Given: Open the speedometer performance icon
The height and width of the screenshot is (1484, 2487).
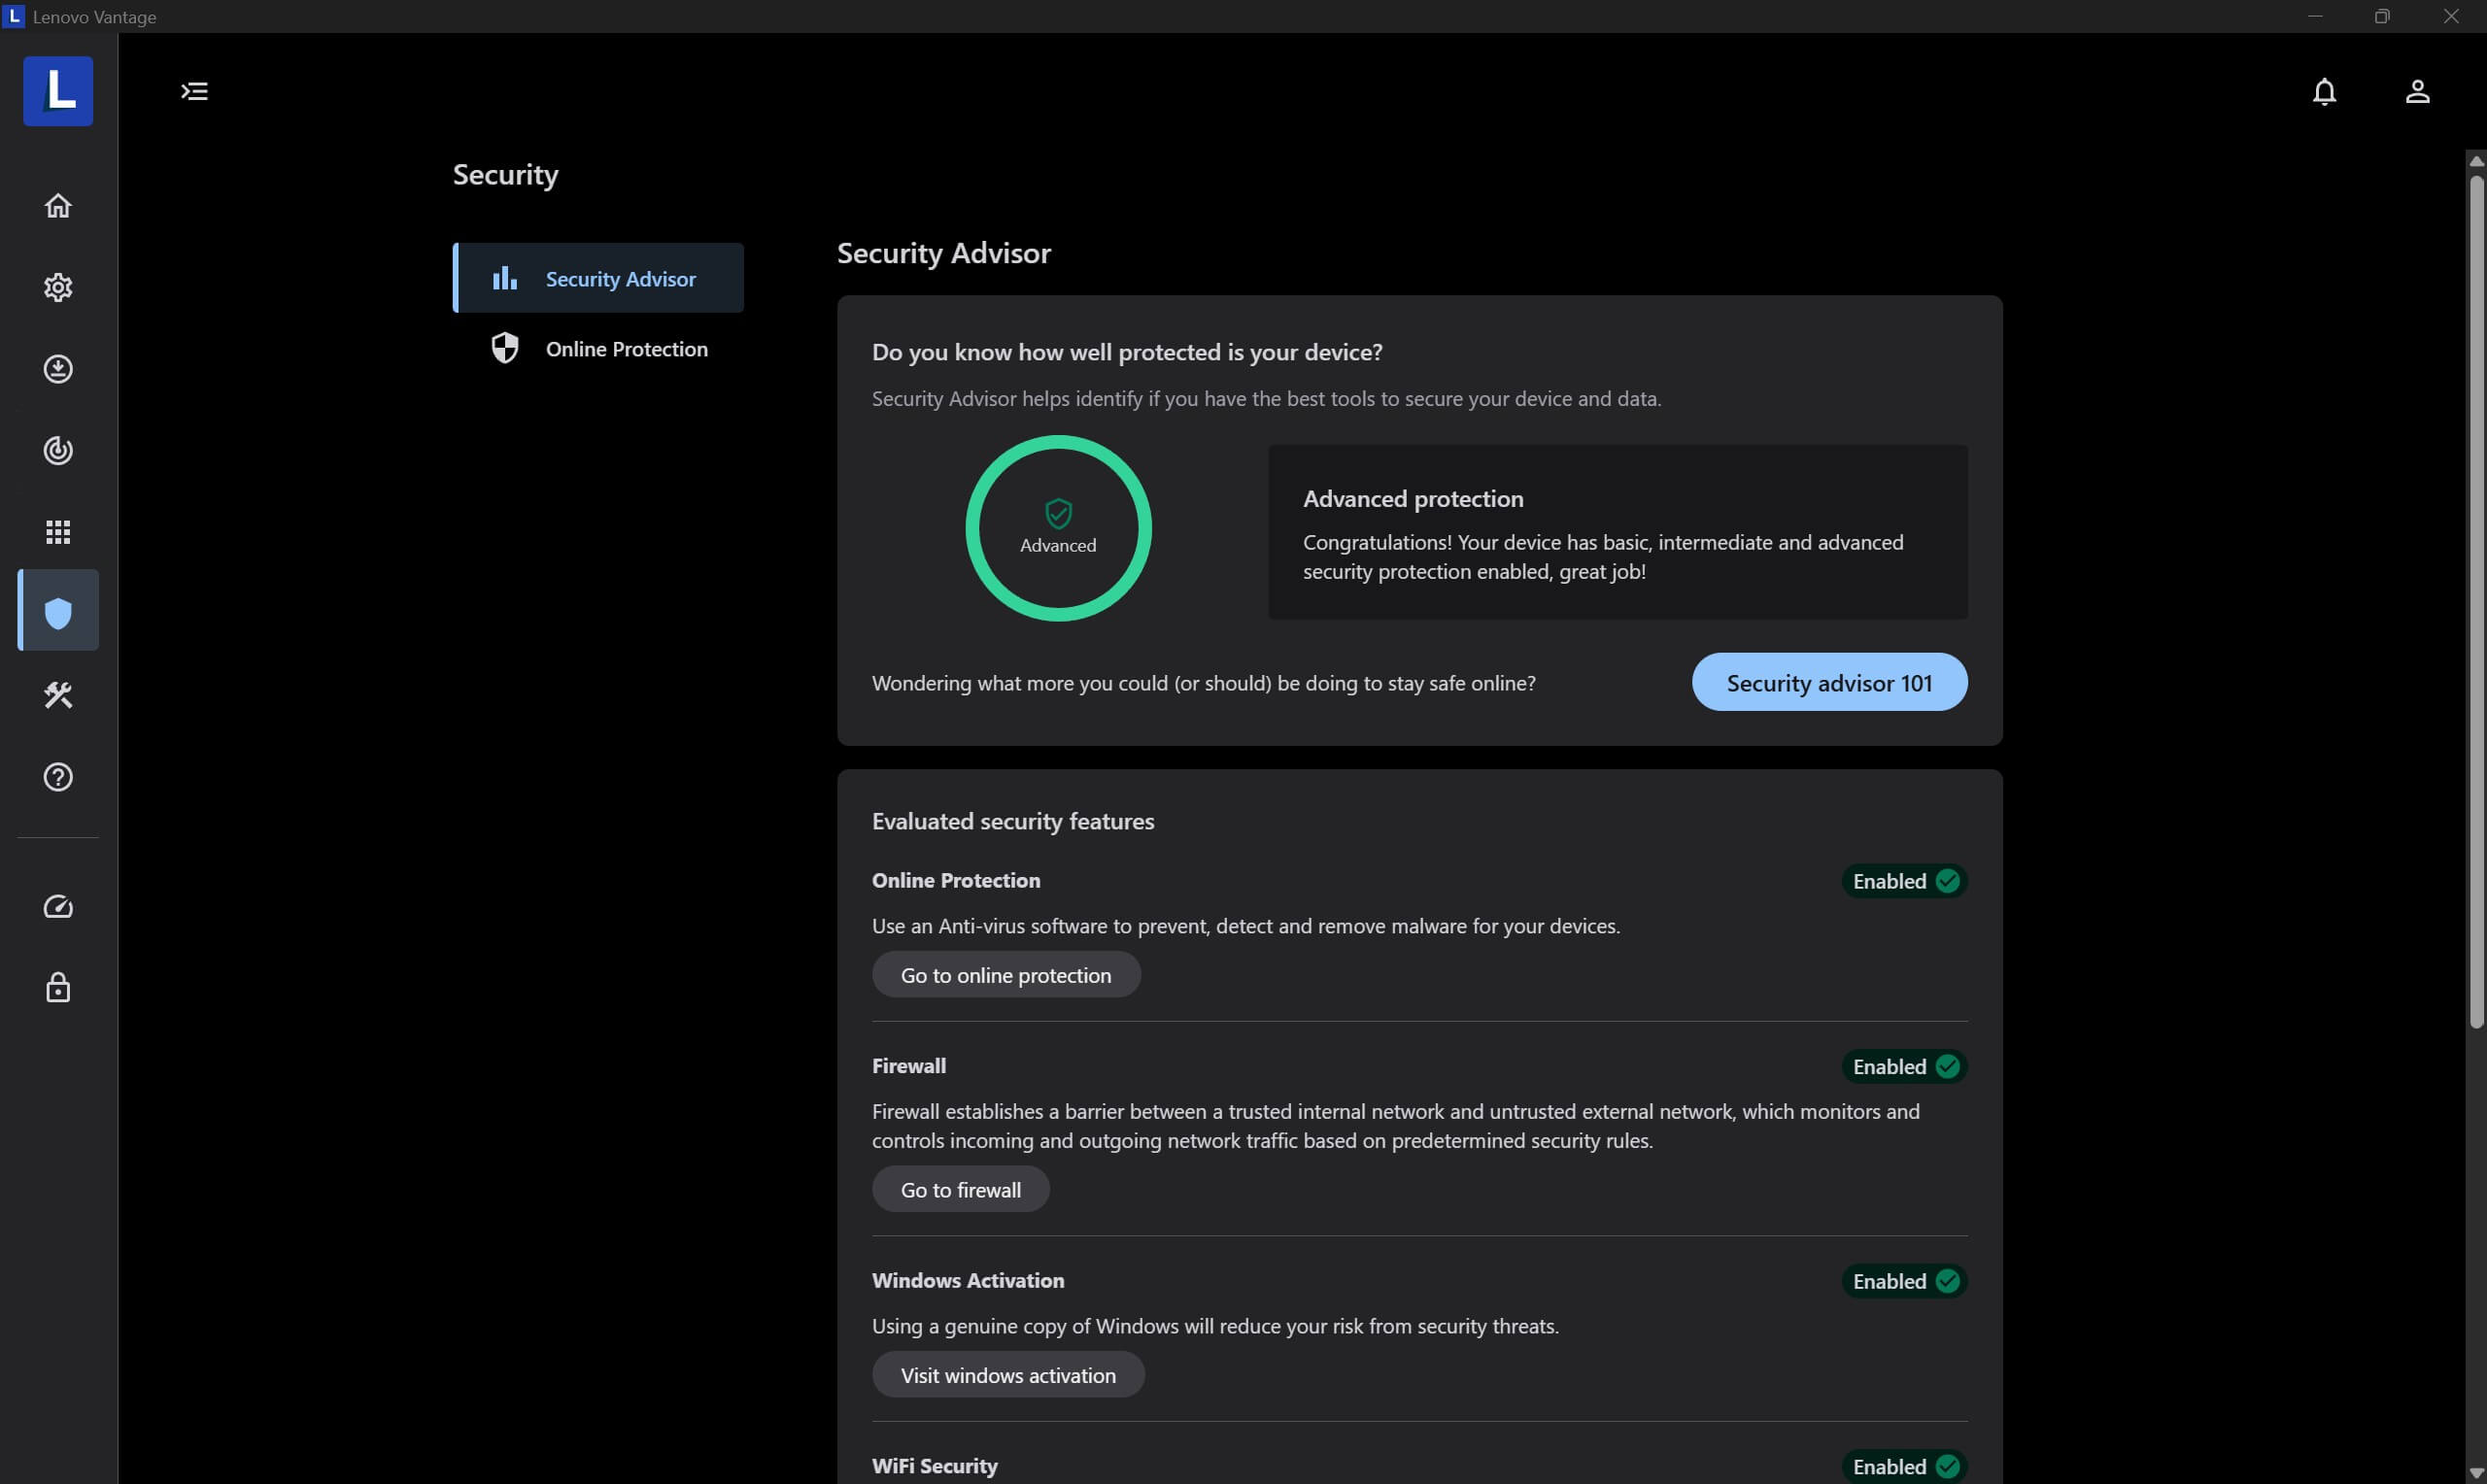Looking at the screenshot, I should 58,907.
